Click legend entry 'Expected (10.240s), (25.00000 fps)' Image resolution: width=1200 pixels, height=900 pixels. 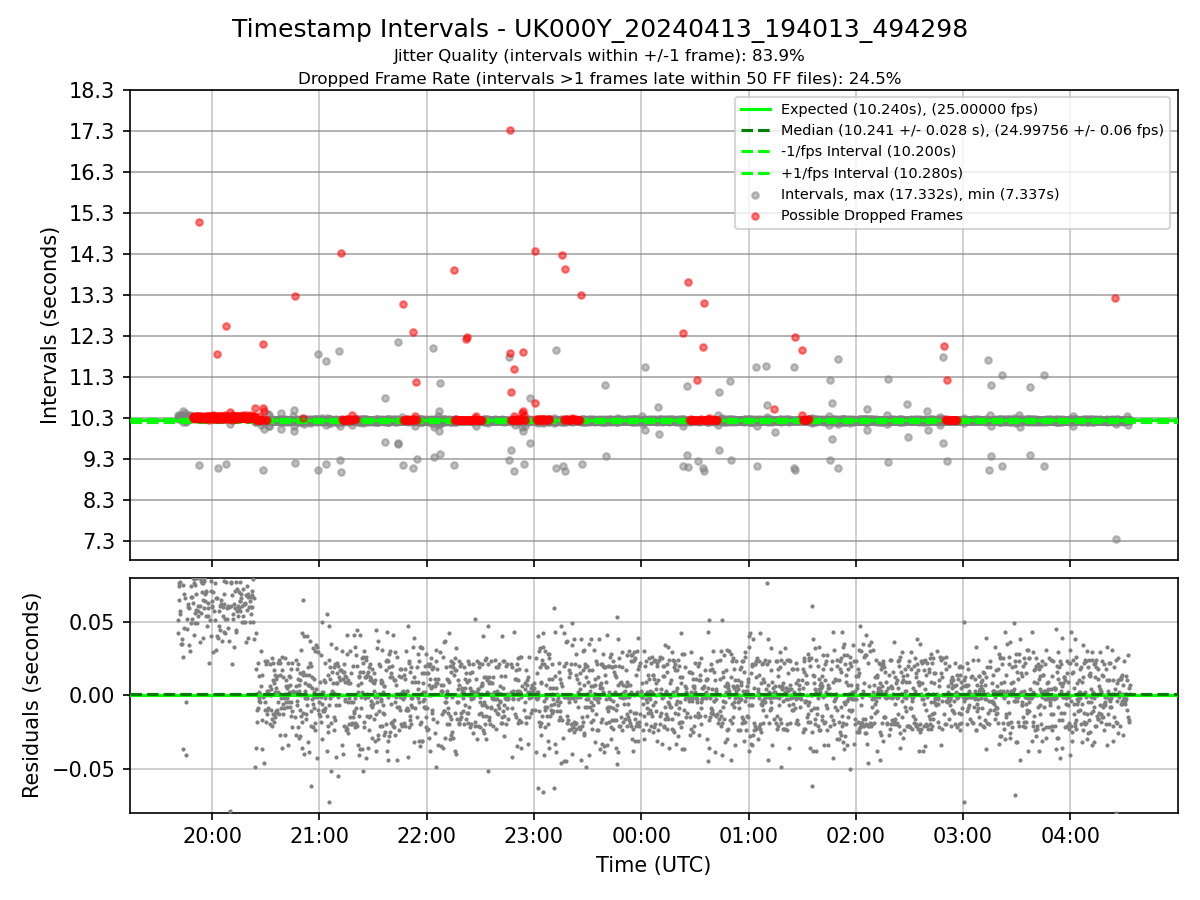[x=909, y=109]
